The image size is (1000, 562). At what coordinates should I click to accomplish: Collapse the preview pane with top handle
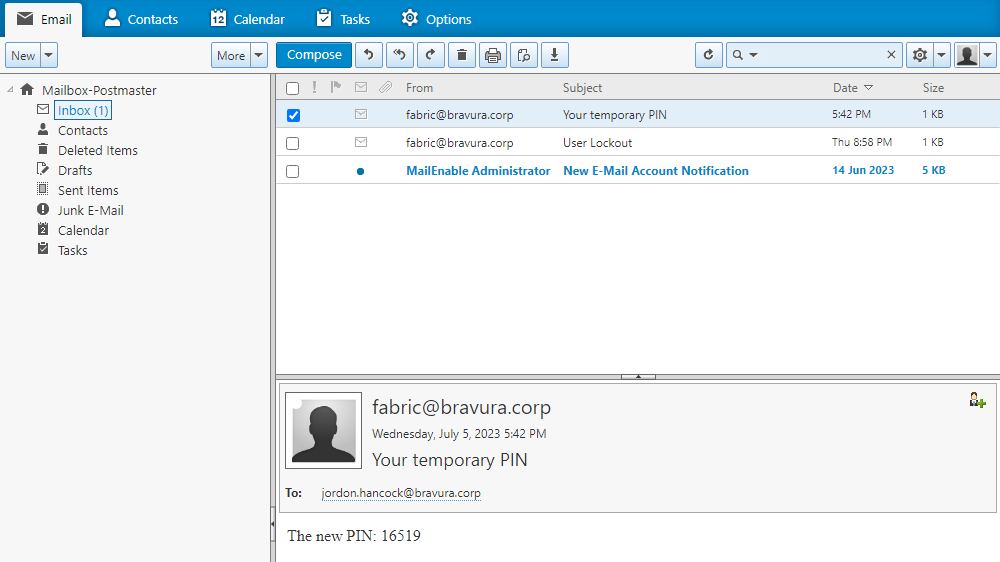pyautogui.click(x=638, y=376)
